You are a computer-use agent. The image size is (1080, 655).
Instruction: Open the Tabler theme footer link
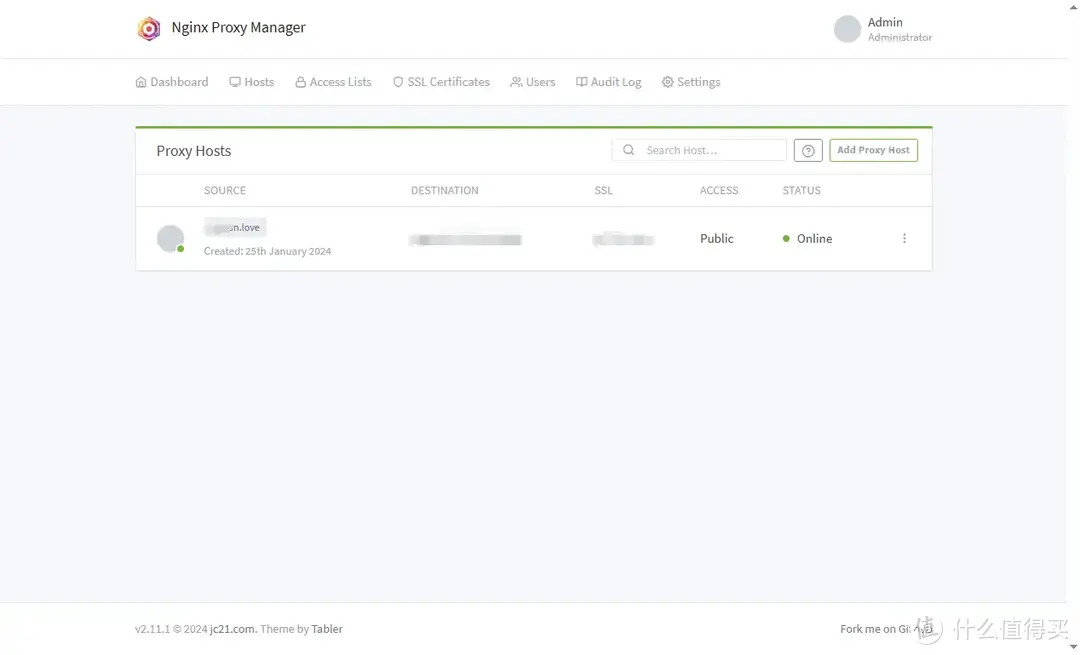326,630
